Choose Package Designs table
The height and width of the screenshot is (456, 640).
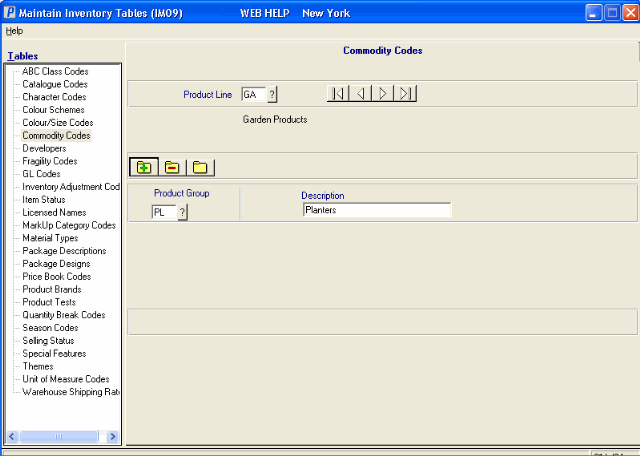(x=56, y=264)
